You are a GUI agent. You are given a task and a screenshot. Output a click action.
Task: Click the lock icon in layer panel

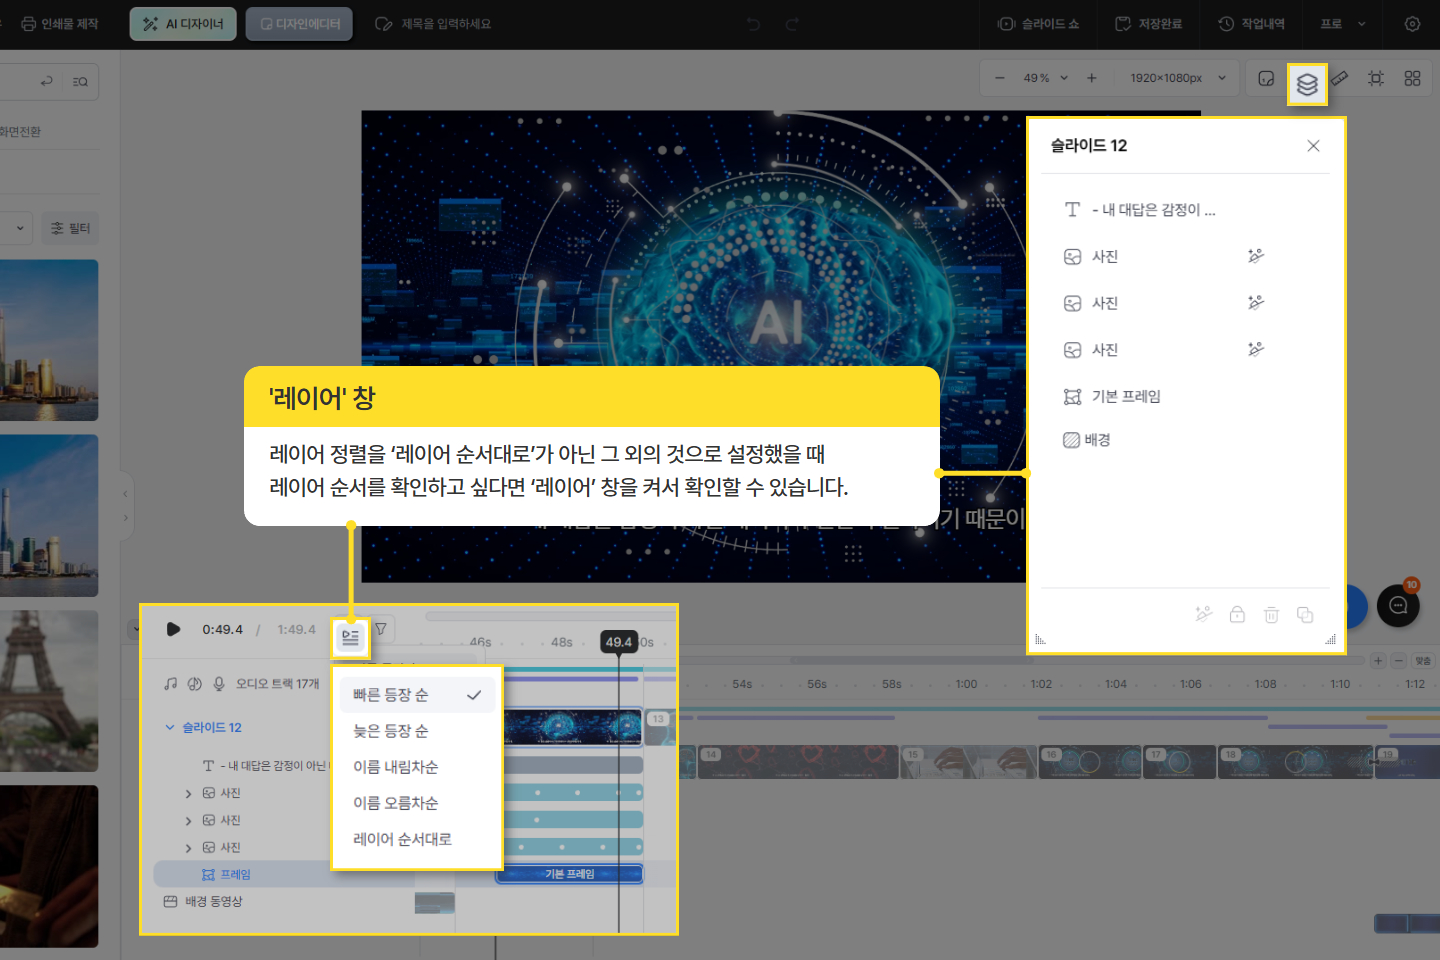(1237, 615)
